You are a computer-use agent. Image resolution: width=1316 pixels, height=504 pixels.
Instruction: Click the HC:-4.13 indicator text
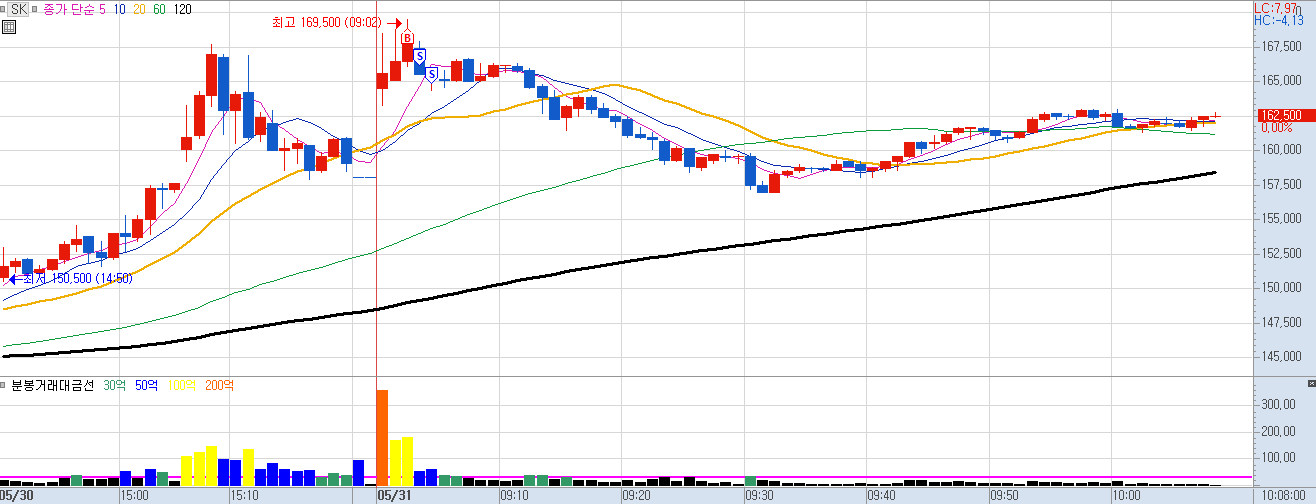point(1279,20)
